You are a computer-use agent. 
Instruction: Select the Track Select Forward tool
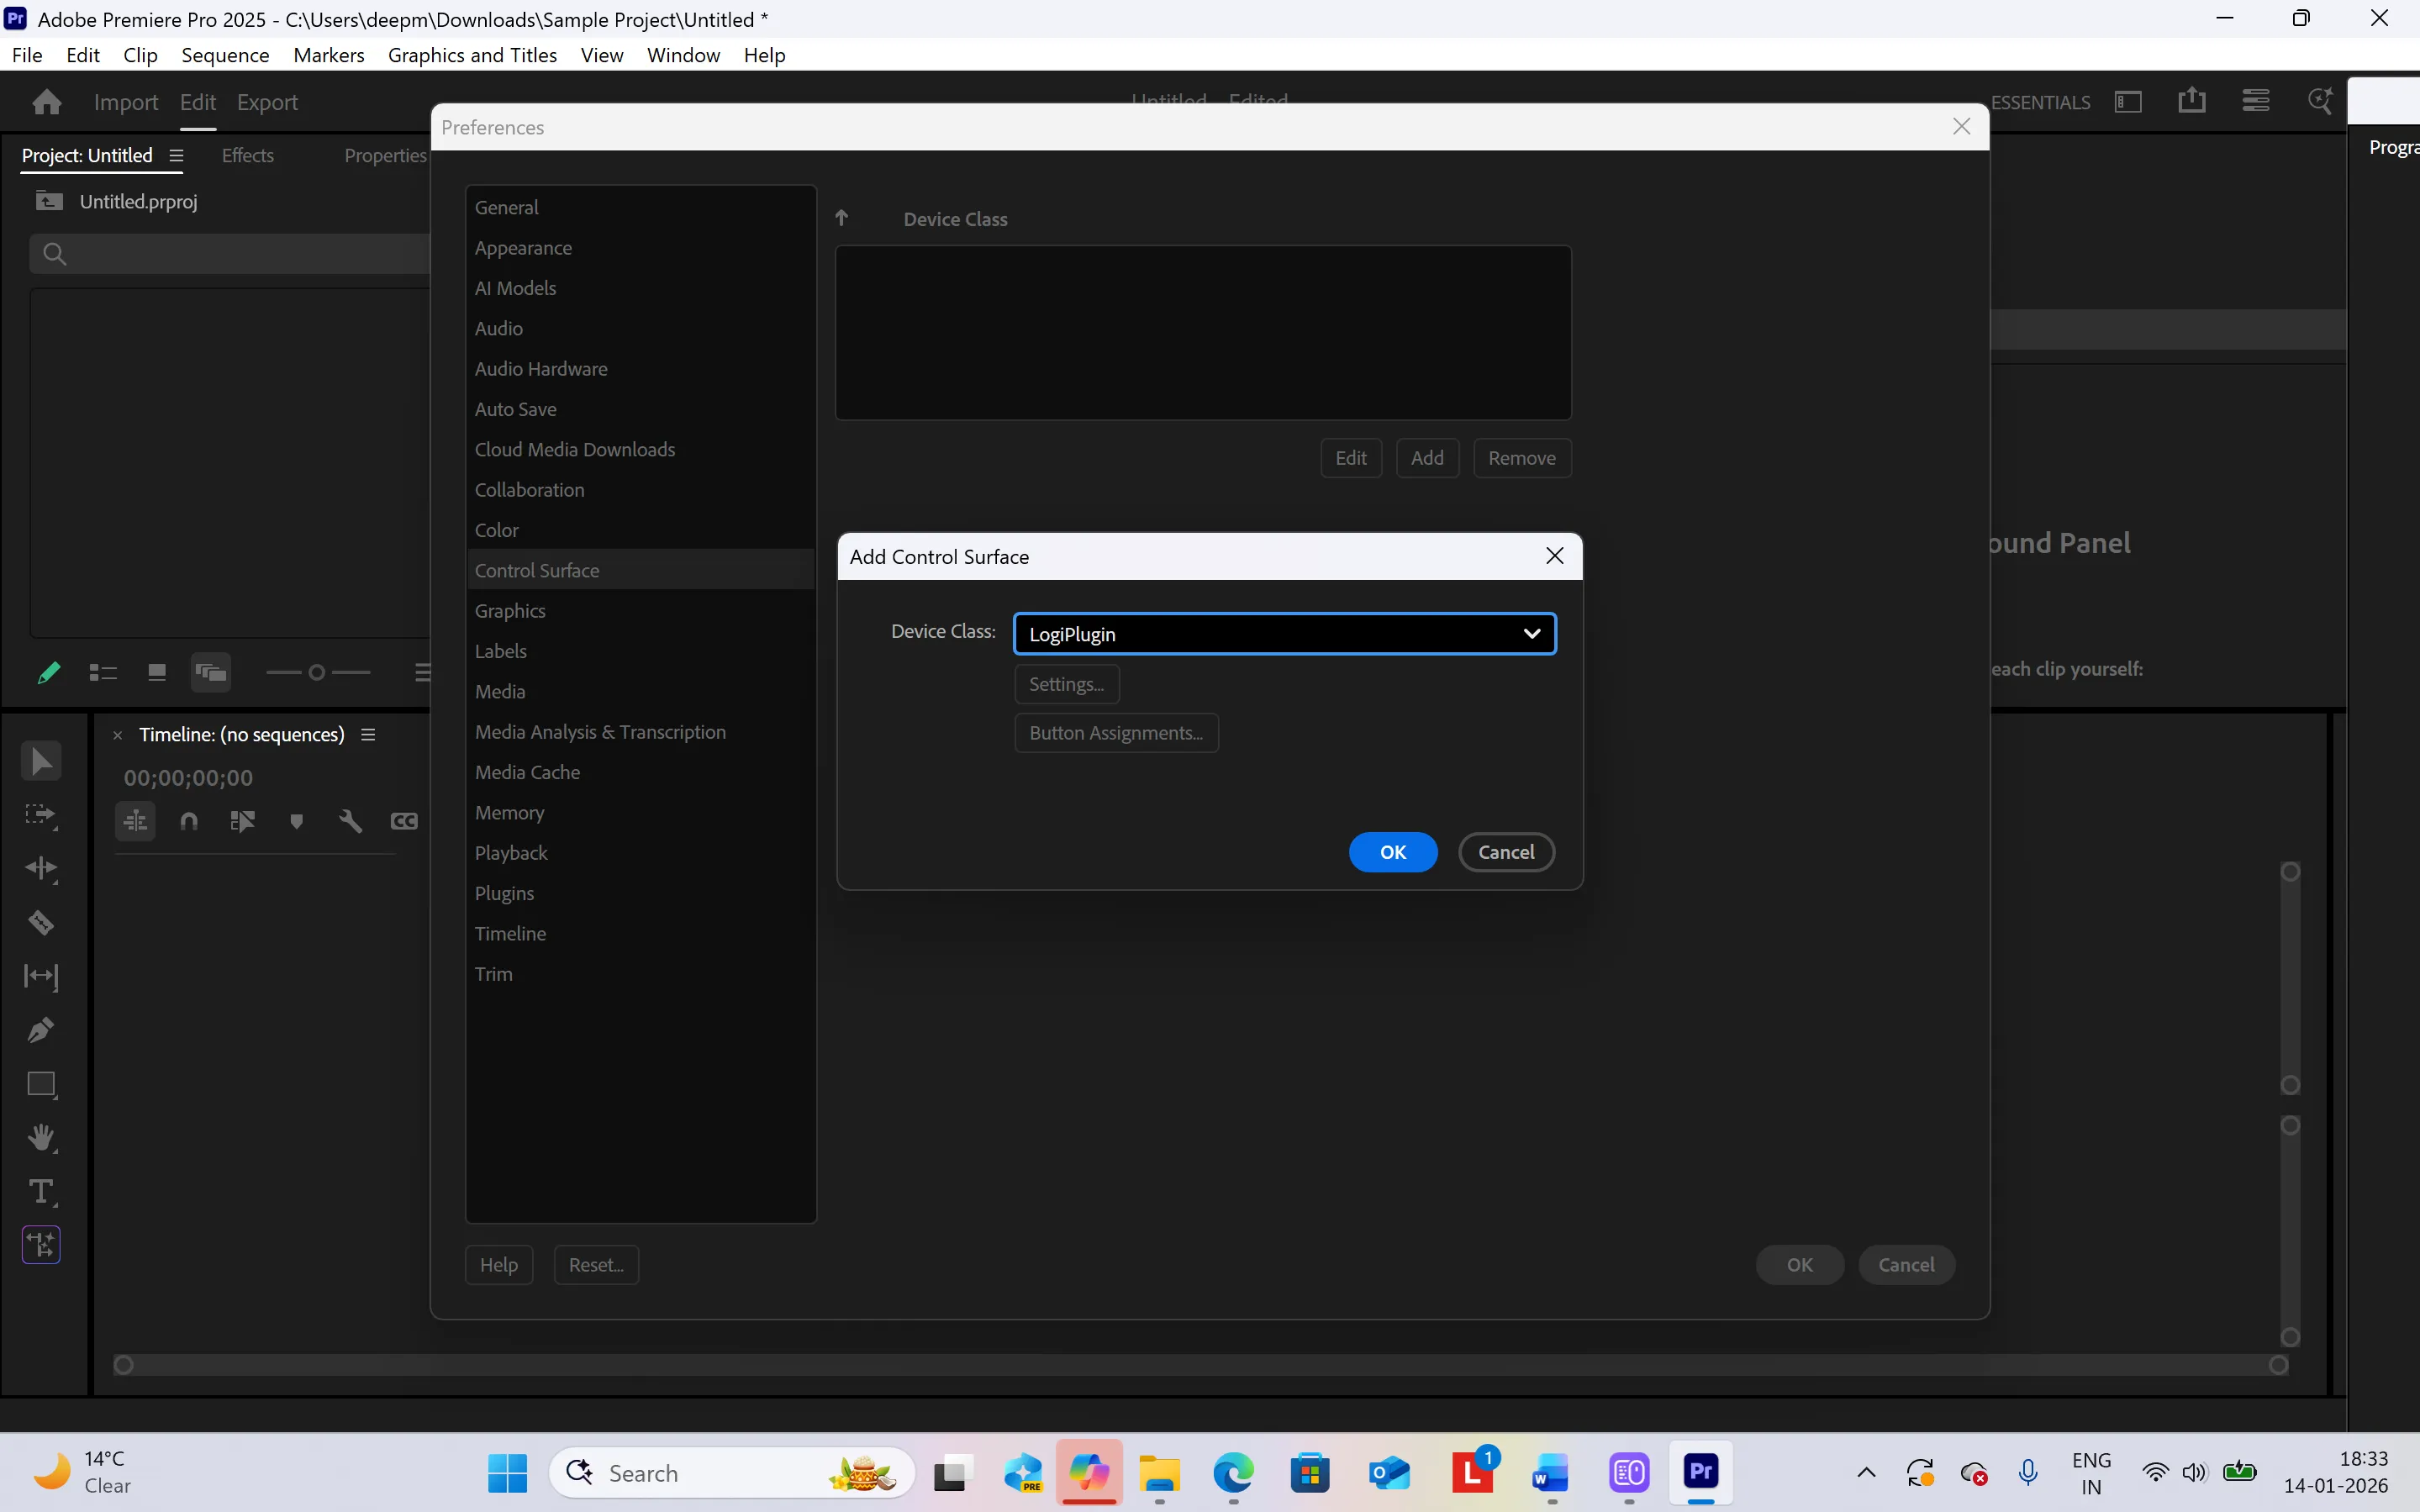pyautogui.click(x=41, y=815)
